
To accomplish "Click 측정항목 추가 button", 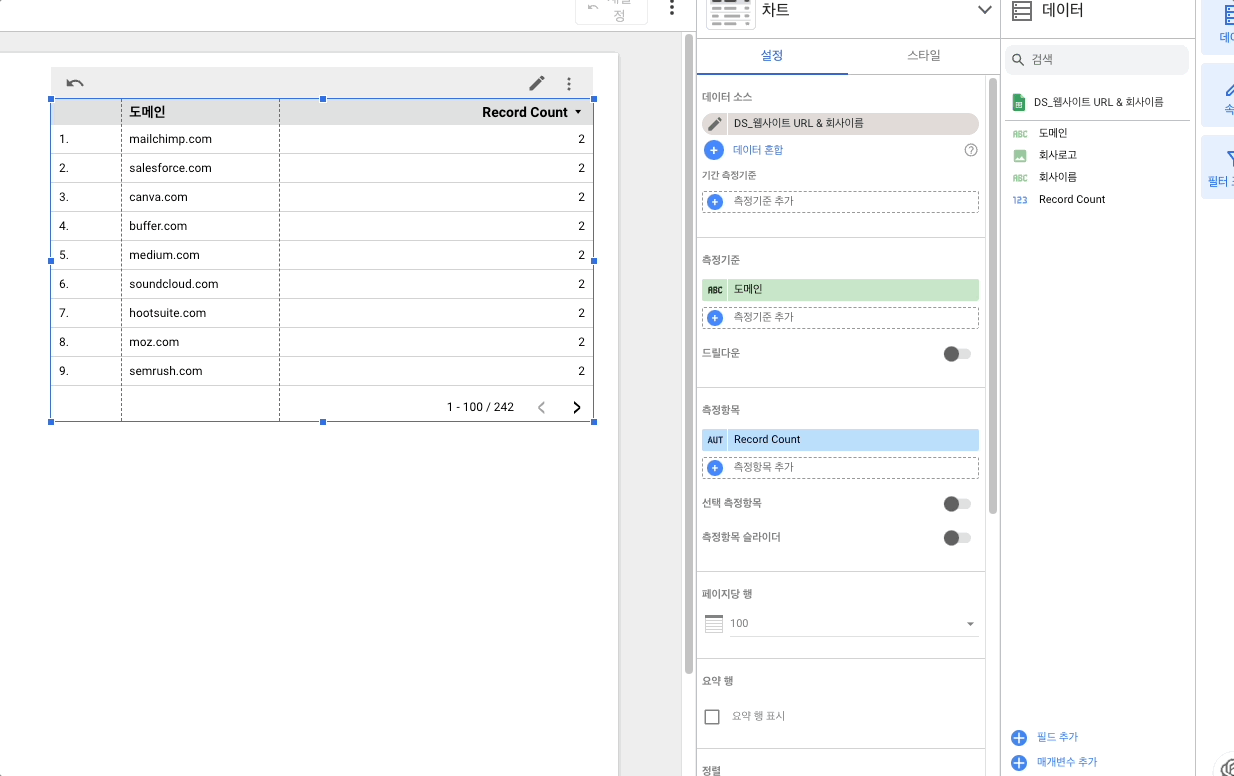I will click(x=840, y=468).
